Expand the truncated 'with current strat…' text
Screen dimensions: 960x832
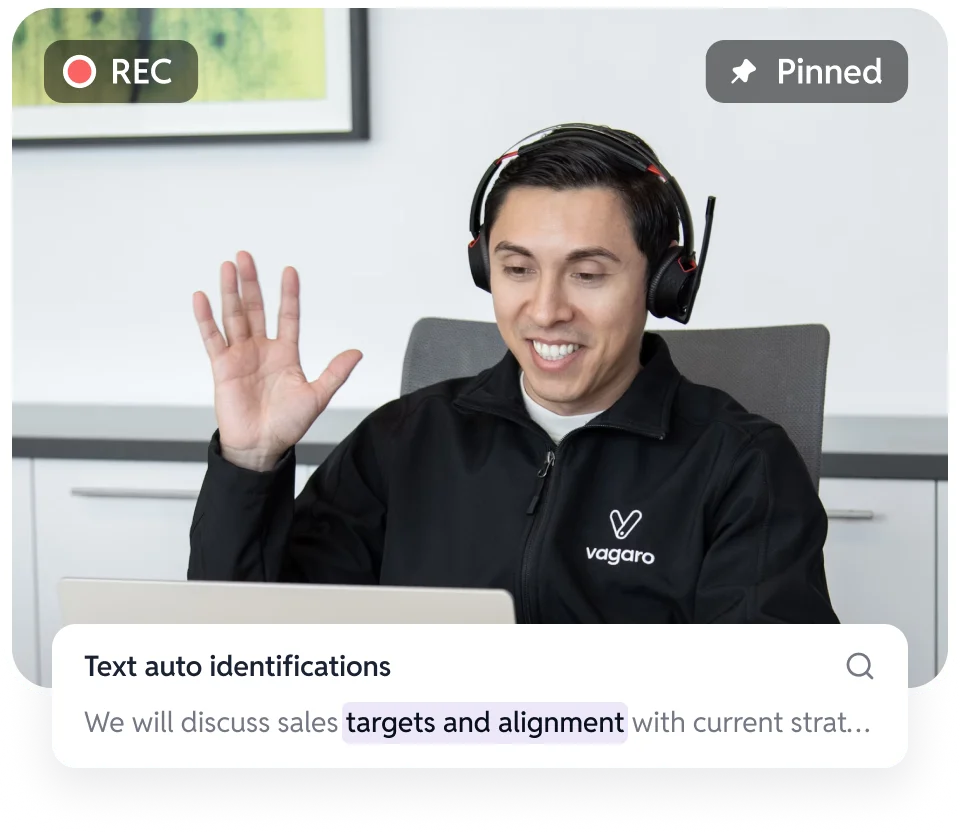pos(750,722)
